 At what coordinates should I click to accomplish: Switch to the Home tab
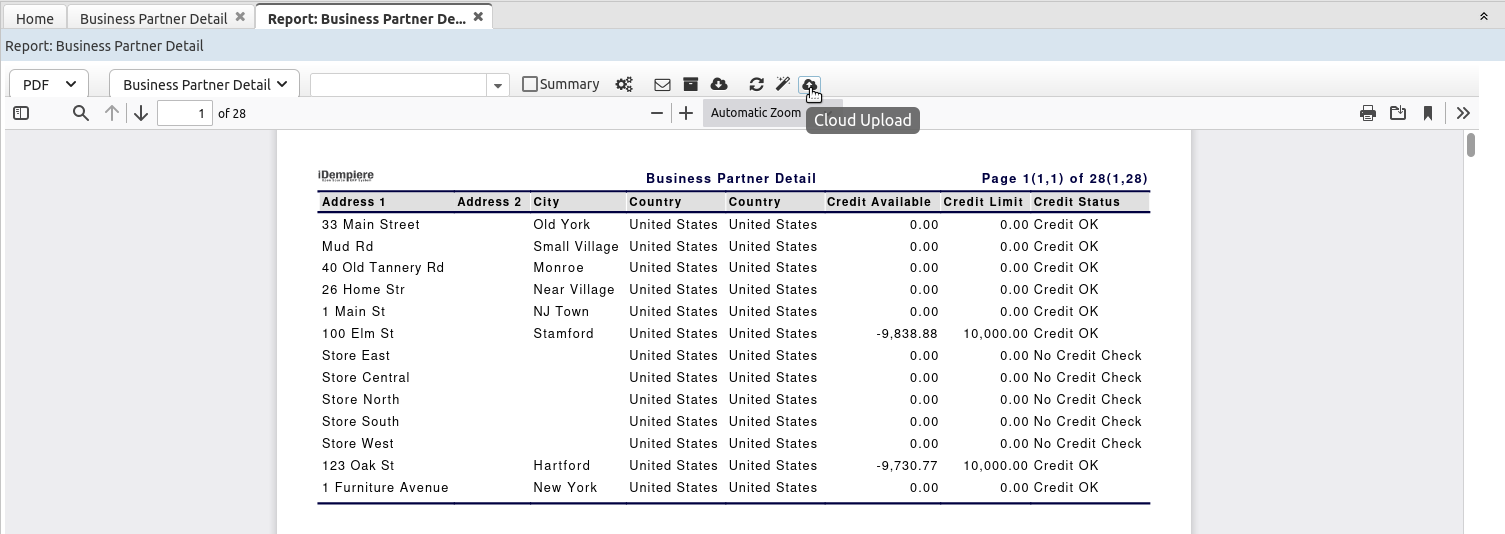[x=35, y=18]
